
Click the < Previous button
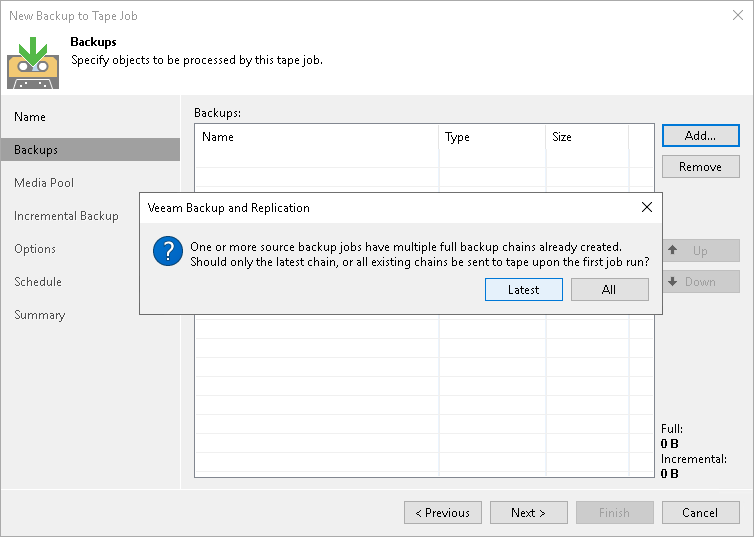443,512
